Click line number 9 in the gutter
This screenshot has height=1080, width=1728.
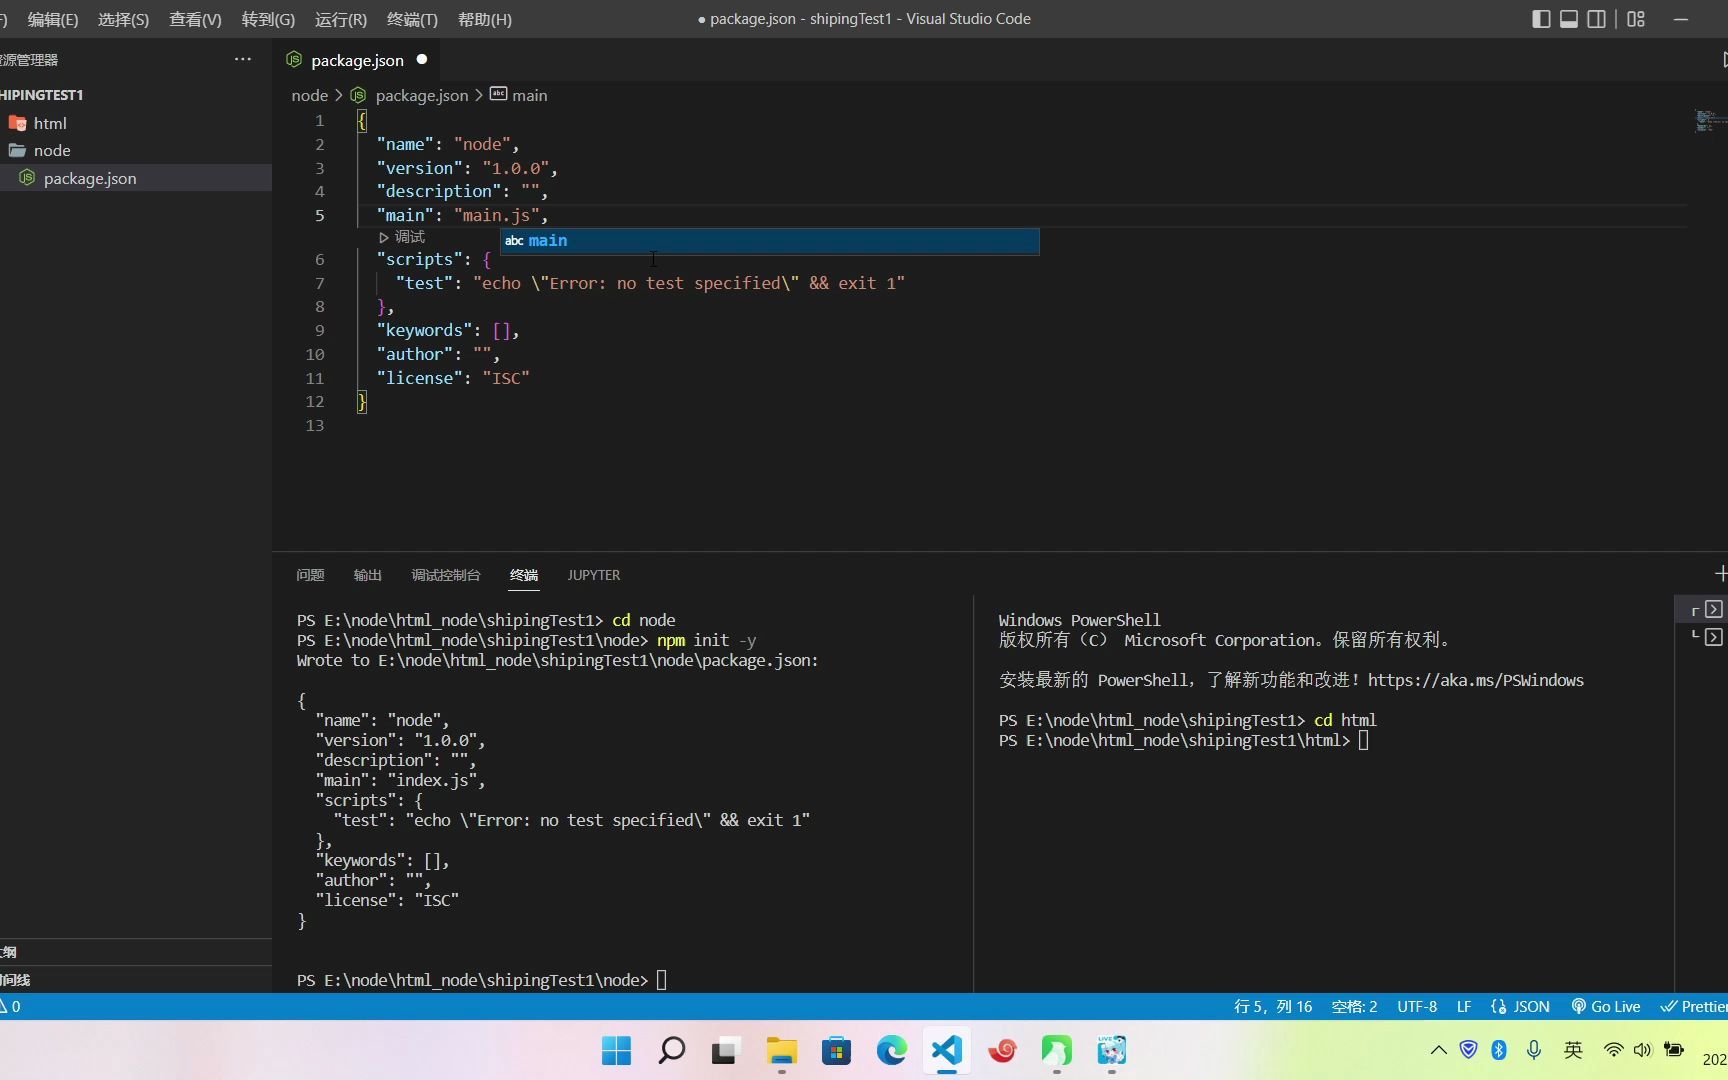point(319,330)
